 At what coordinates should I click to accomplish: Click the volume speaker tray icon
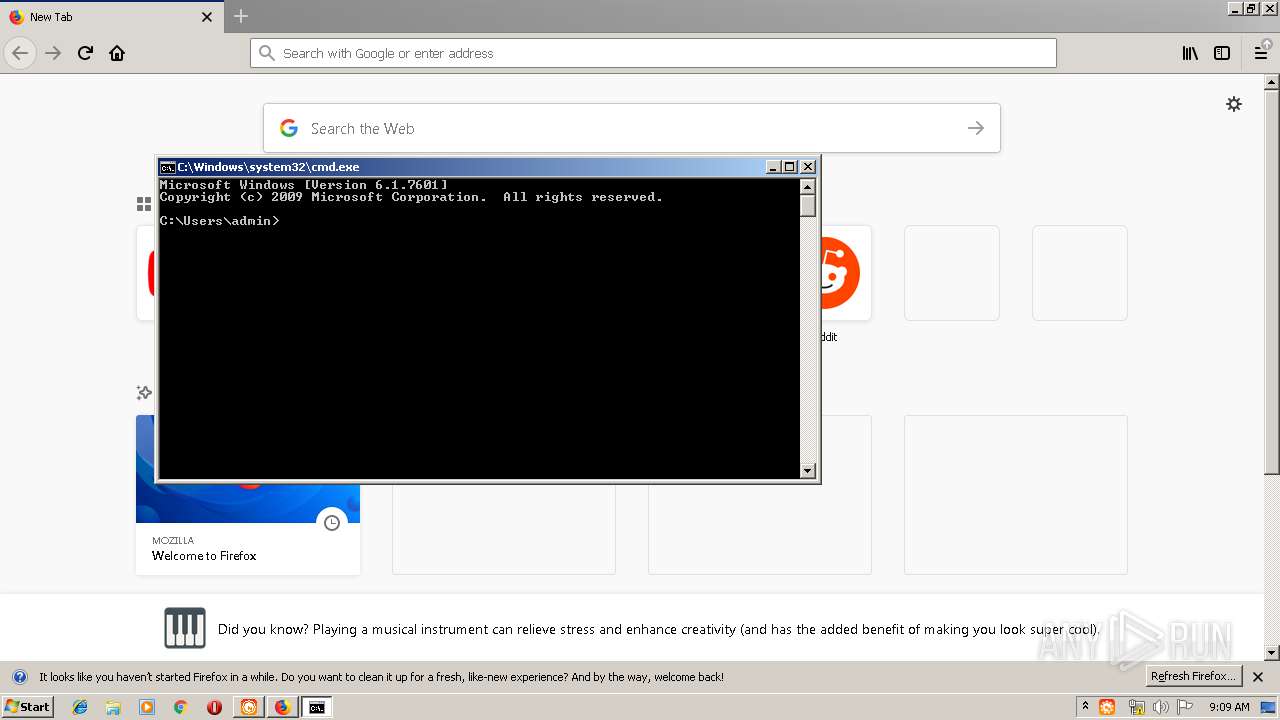(x=1161, y=707)
